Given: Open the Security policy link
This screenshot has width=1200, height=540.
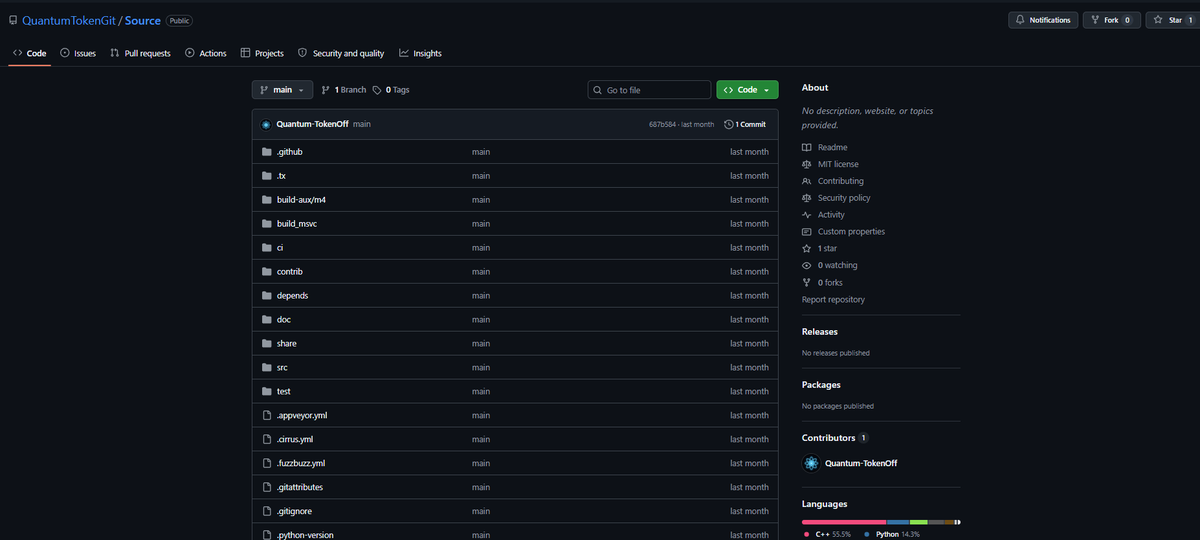Looking at the screenshot, I should (x=844, y=198).
